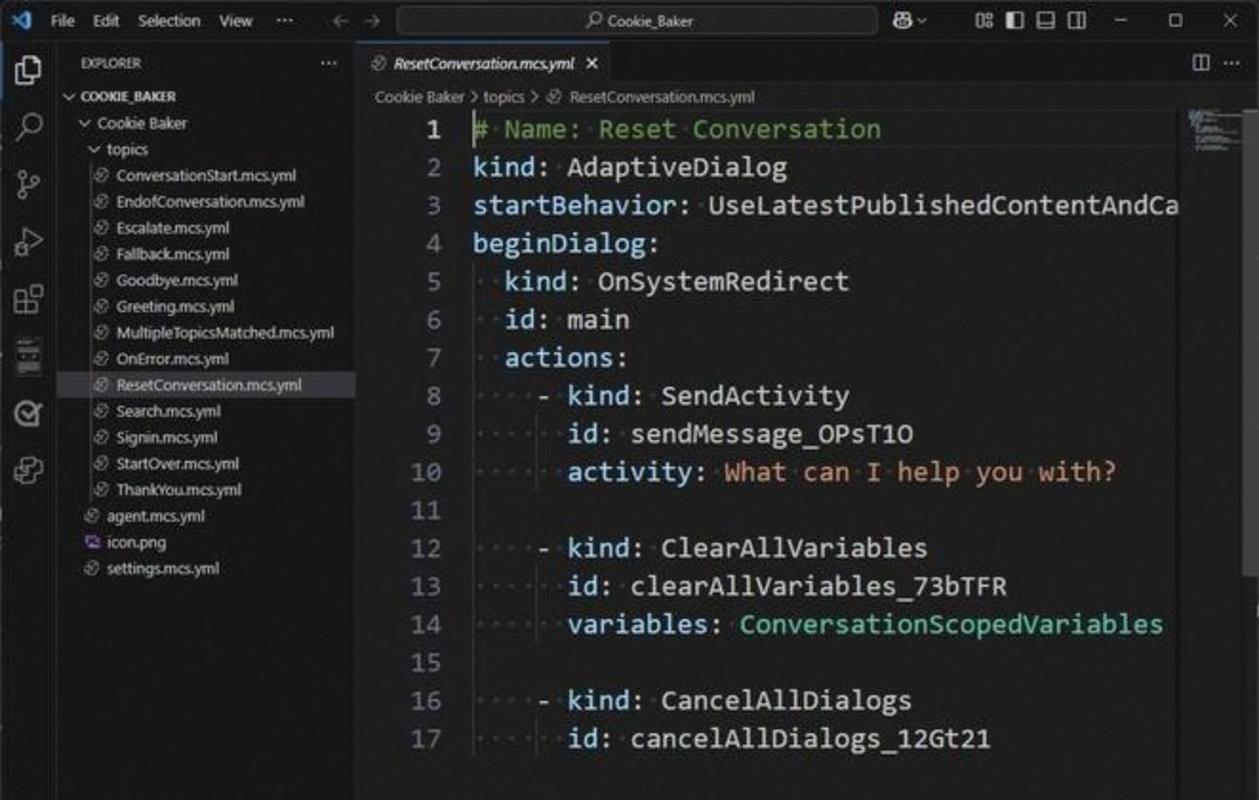Open the Testing checkmark icon in activity bar
Image resolution: width=1259 pixels, height=800 pixels.
point(28,414)
